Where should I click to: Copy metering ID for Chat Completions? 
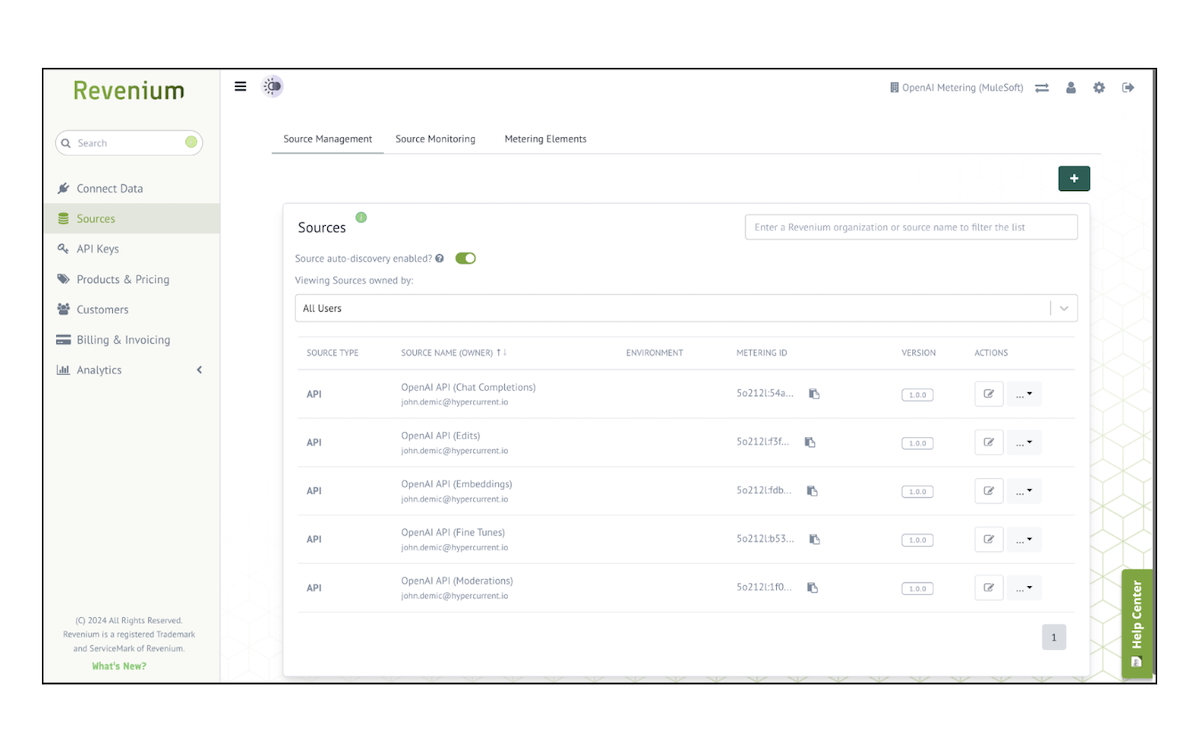814,394
